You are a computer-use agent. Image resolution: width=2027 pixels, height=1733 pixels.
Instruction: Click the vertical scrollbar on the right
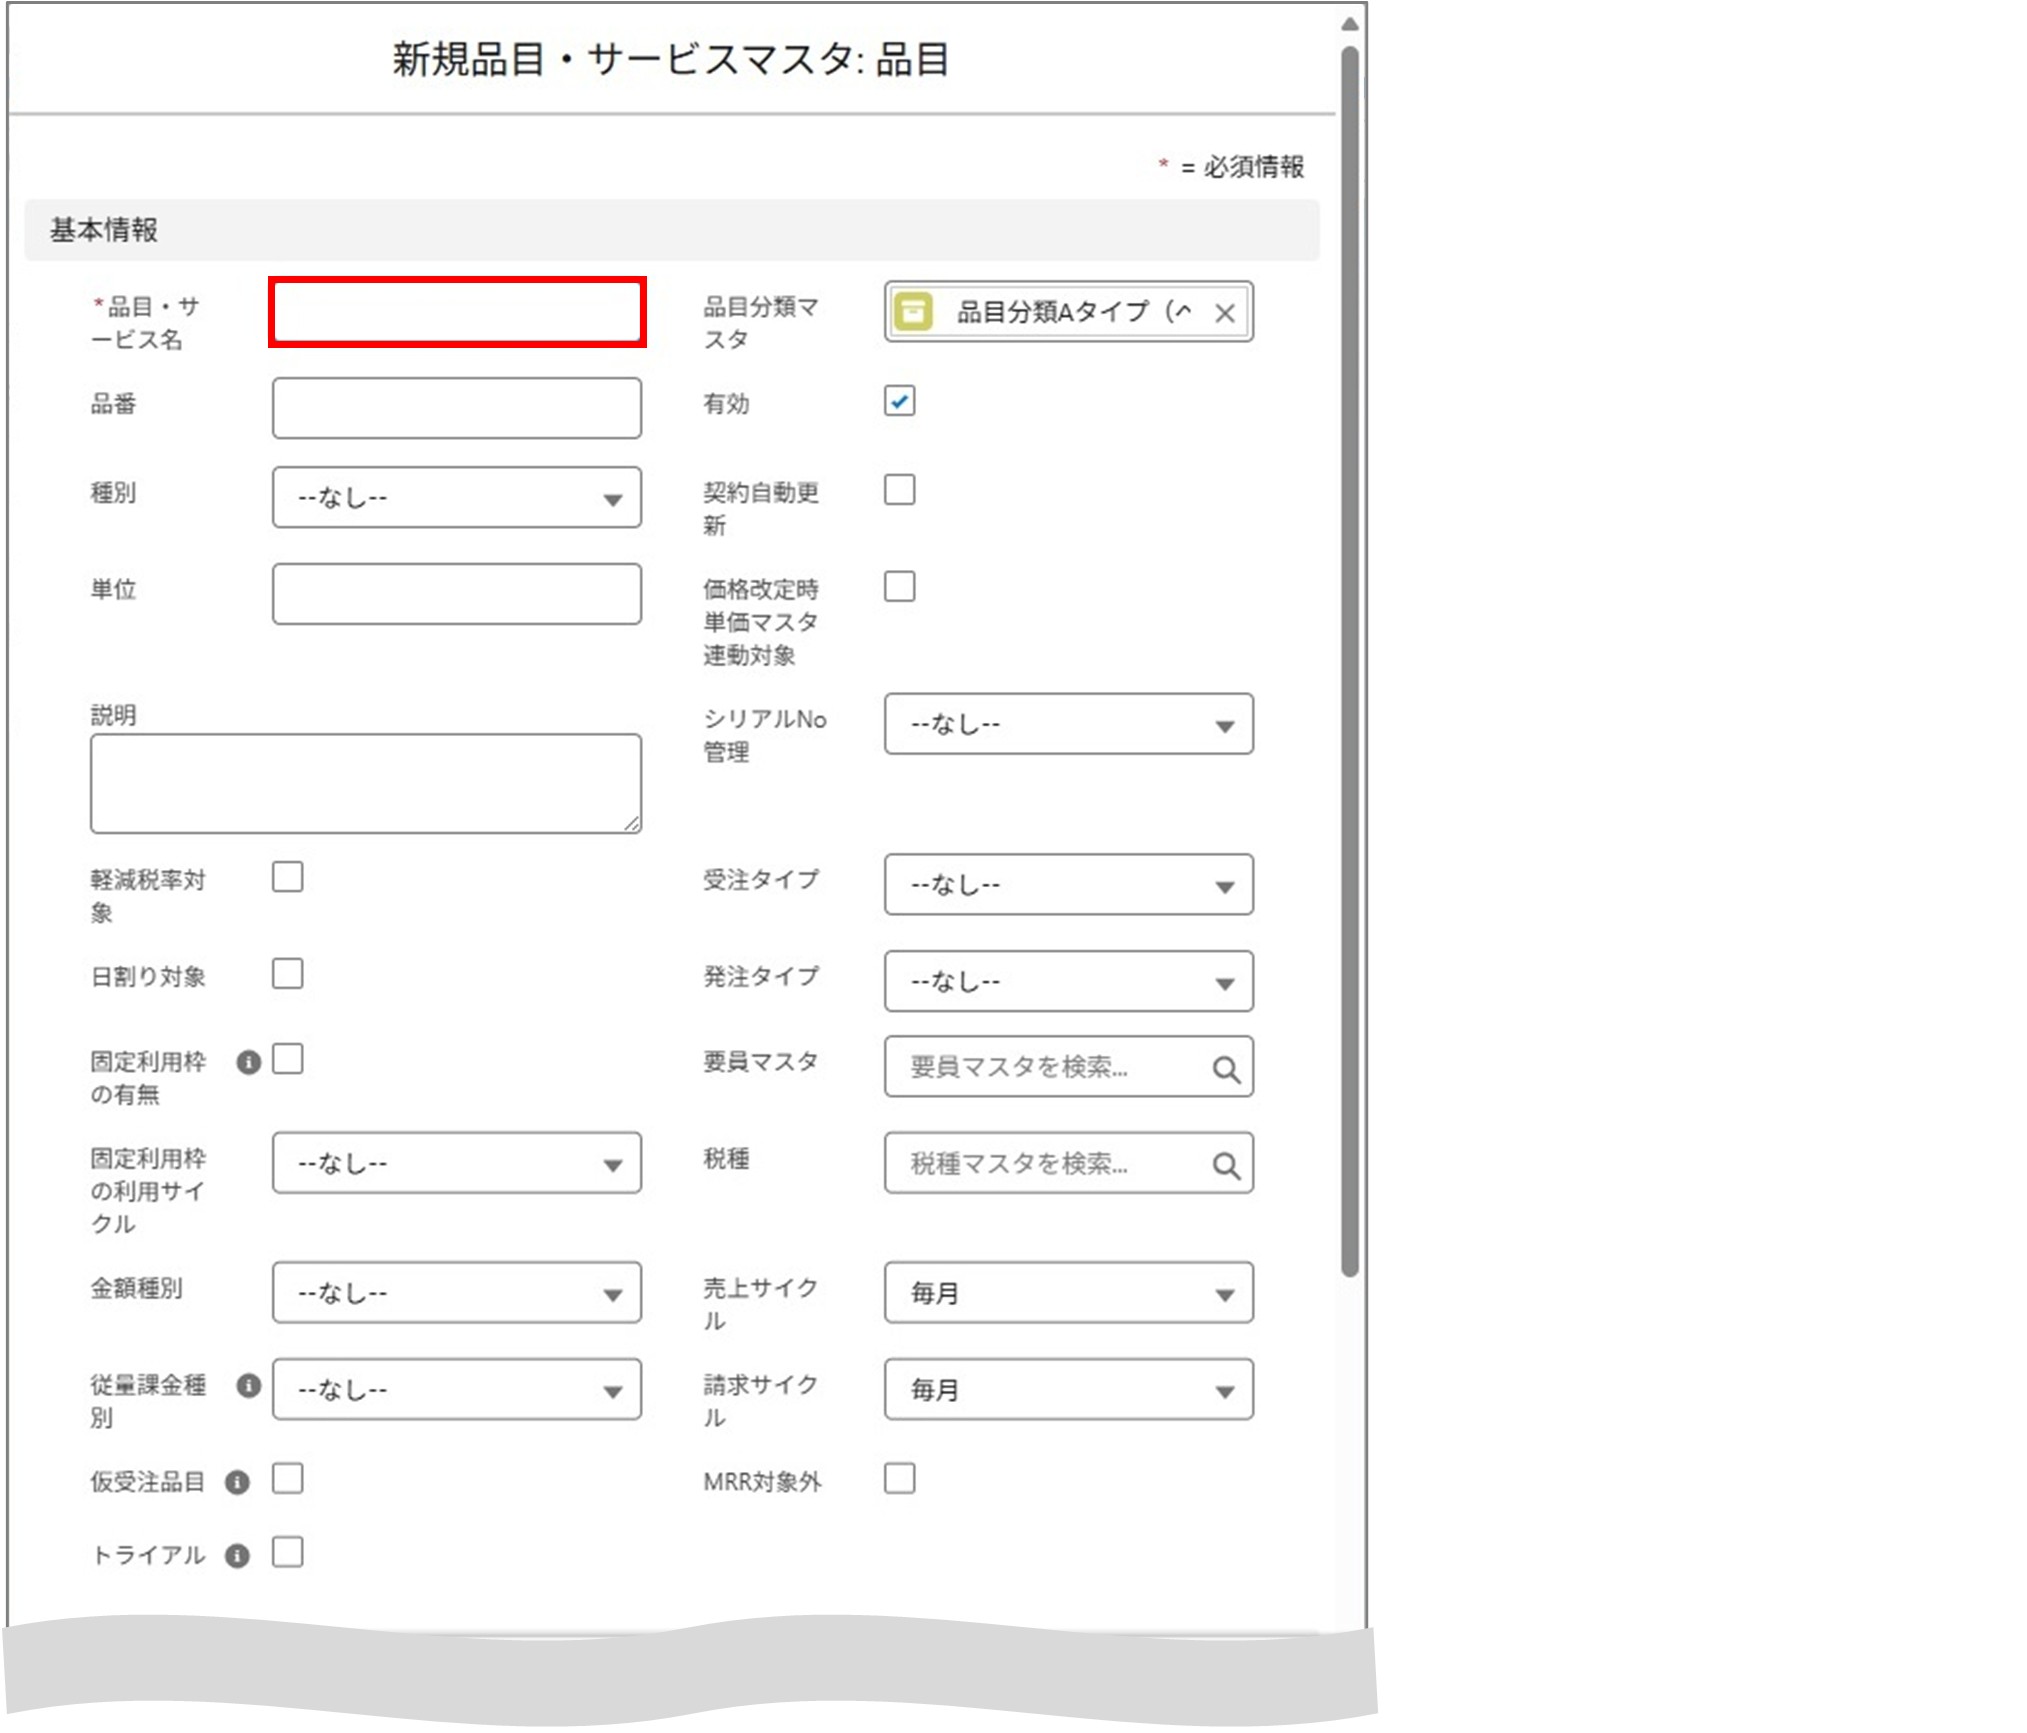pyautogui.click(x=1350, y=650)
